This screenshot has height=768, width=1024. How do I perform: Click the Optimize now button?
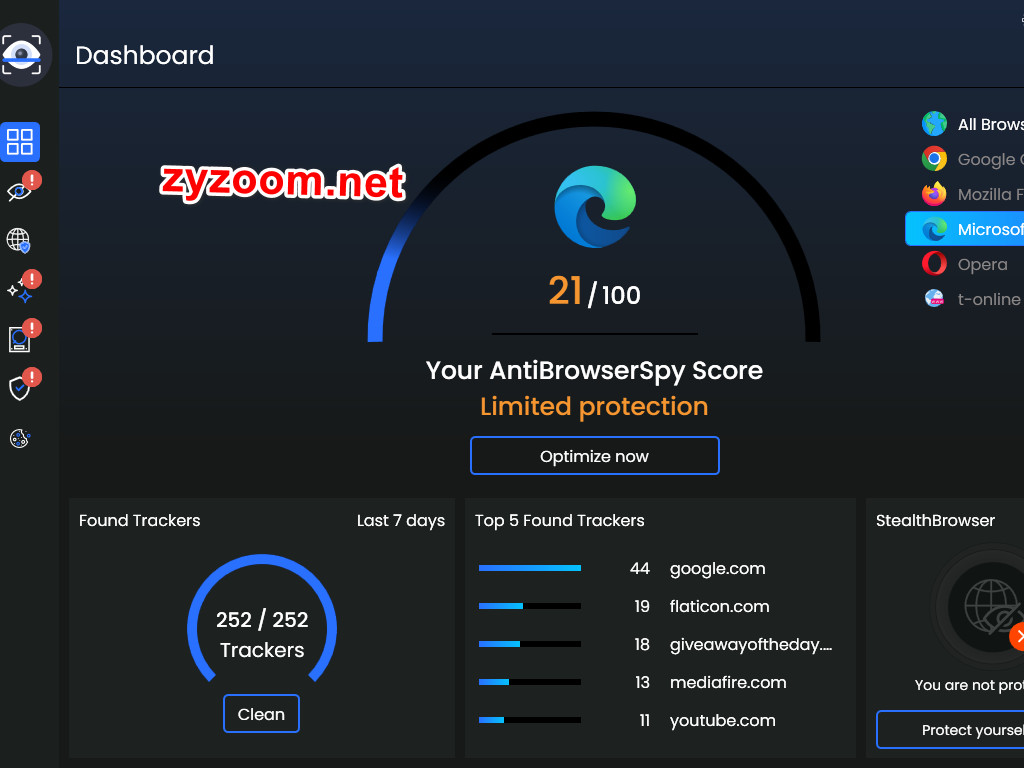[595, 456]
